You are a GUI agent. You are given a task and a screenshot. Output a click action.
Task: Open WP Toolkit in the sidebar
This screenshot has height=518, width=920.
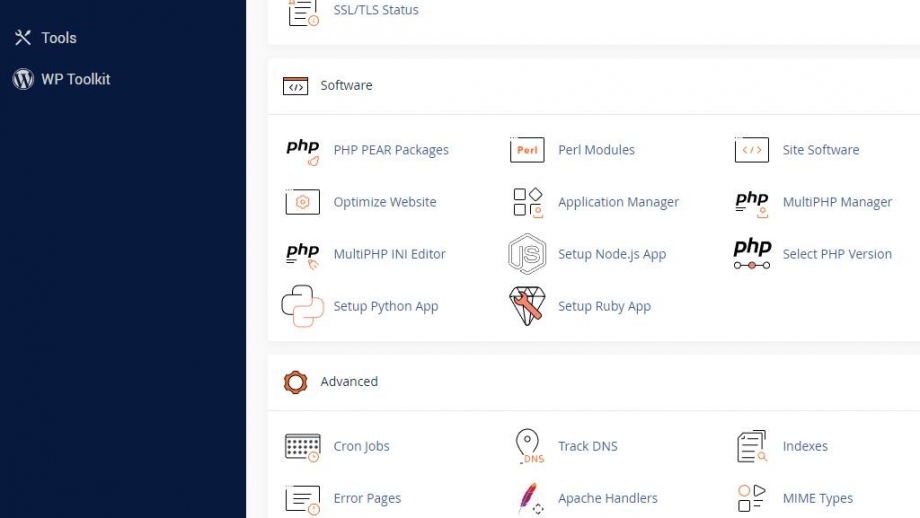click(76, 79)
